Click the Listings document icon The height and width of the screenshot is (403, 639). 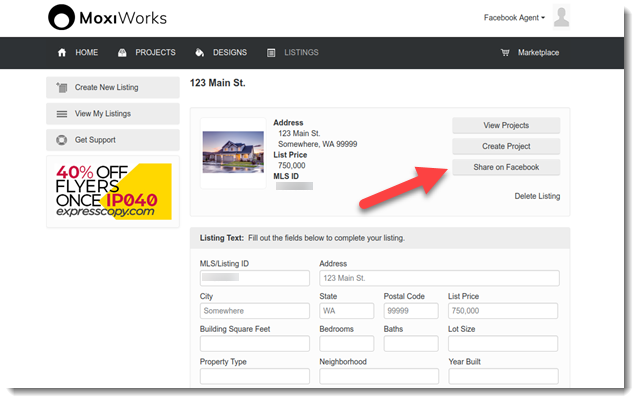[271, 52]
